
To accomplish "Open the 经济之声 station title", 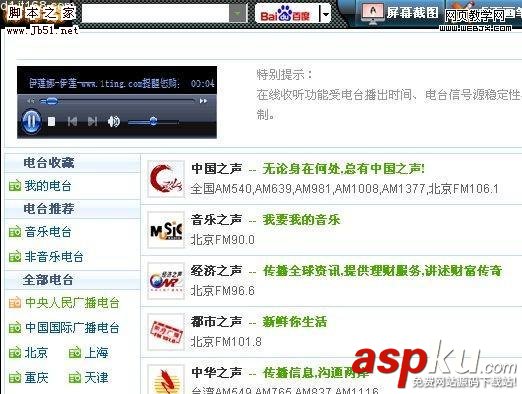I will [217, 271].
